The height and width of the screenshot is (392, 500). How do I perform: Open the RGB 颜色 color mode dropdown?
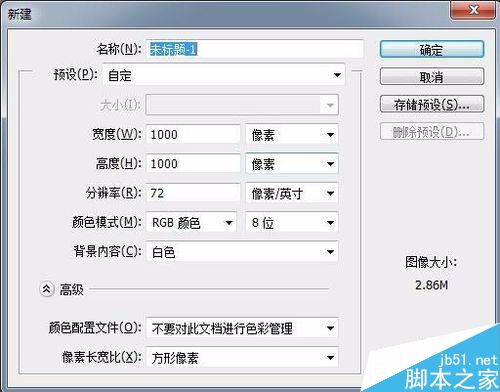click(191, 222)
